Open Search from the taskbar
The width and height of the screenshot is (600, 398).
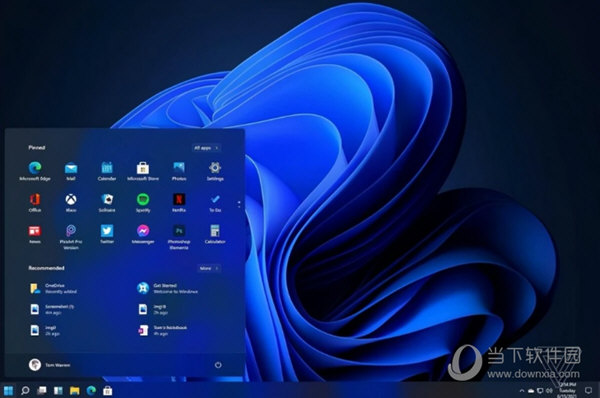tap(25, 390)
